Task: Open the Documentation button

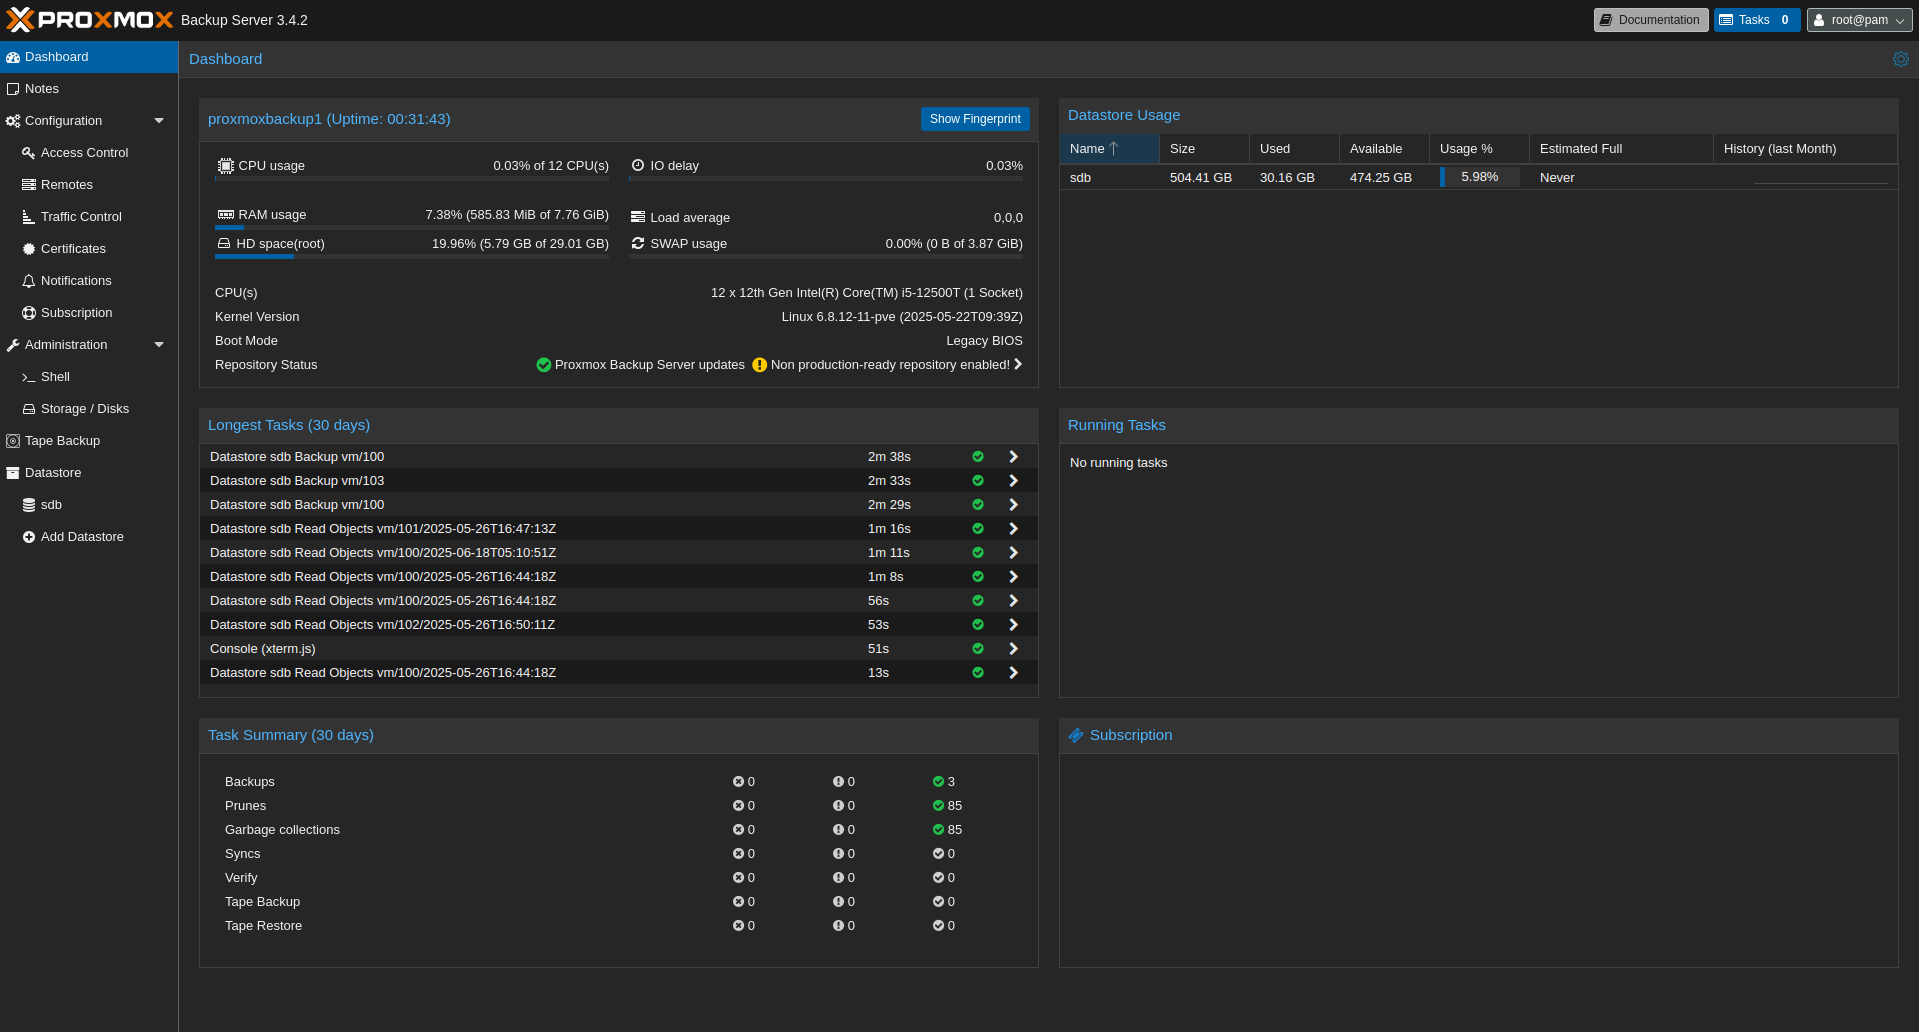Action: [x=1651, y=20]
